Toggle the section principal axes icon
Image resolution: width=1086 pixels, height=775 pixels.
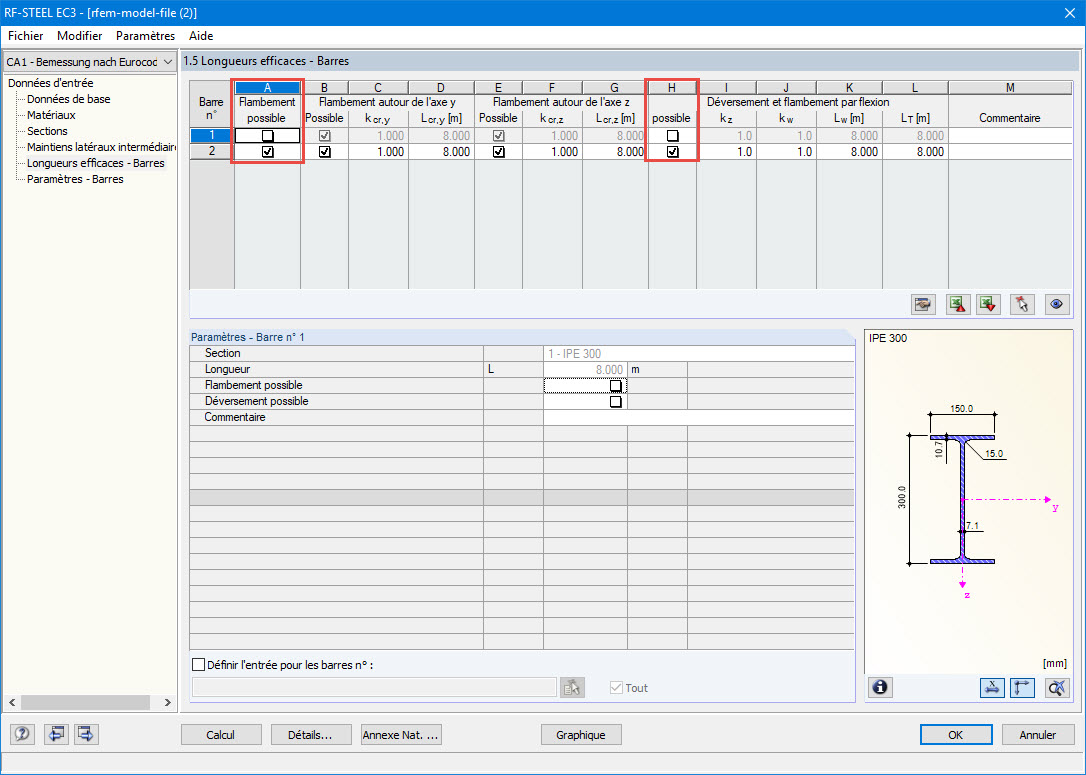point(1022,687)
